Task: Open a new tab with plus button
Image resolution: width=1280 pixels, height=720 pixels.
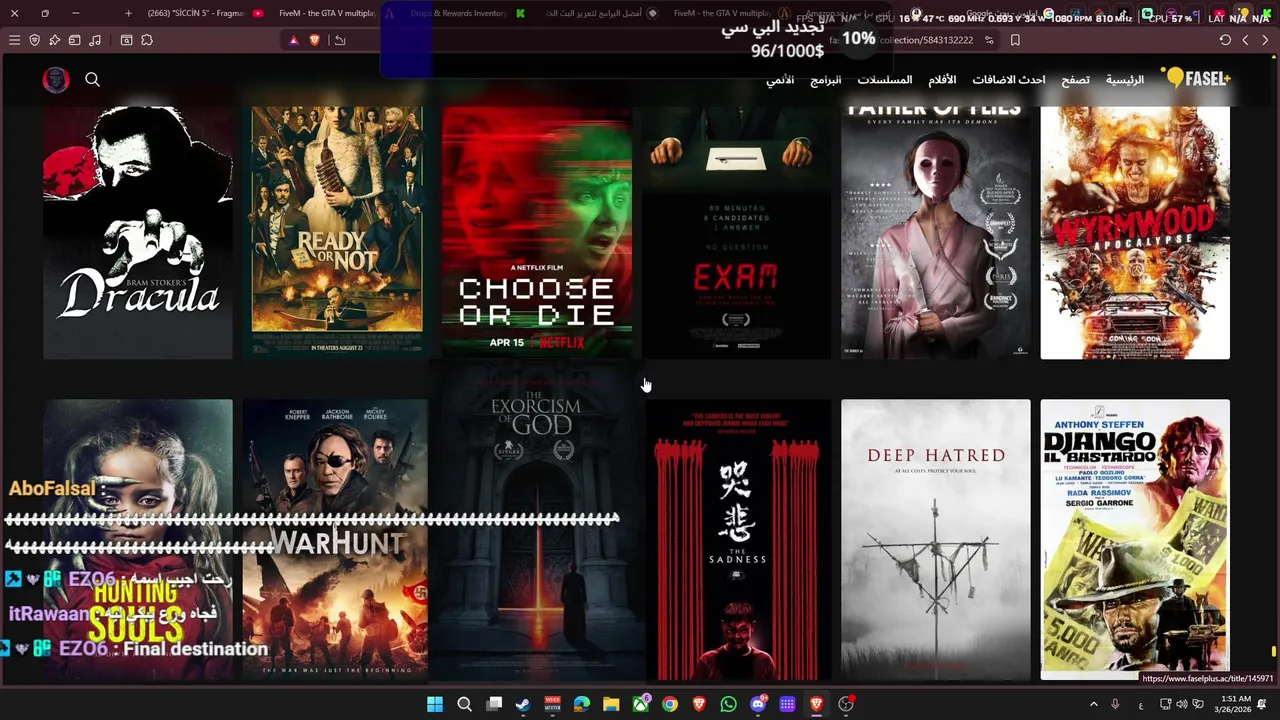Action: coord(128,13)
